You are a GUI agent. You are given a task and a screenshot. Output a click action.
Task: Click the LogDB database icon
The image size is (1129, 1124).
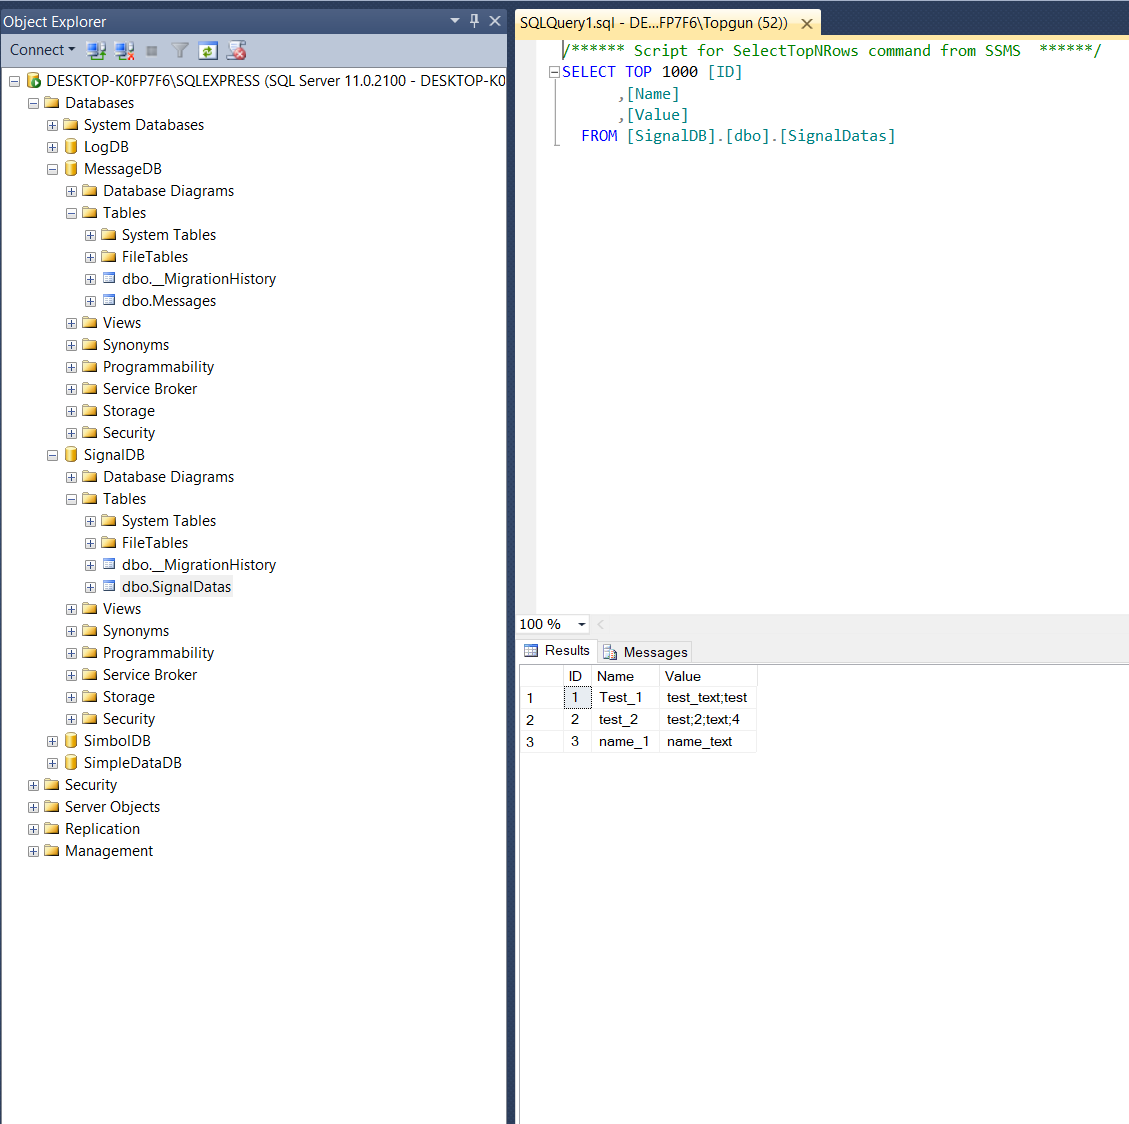71,147
